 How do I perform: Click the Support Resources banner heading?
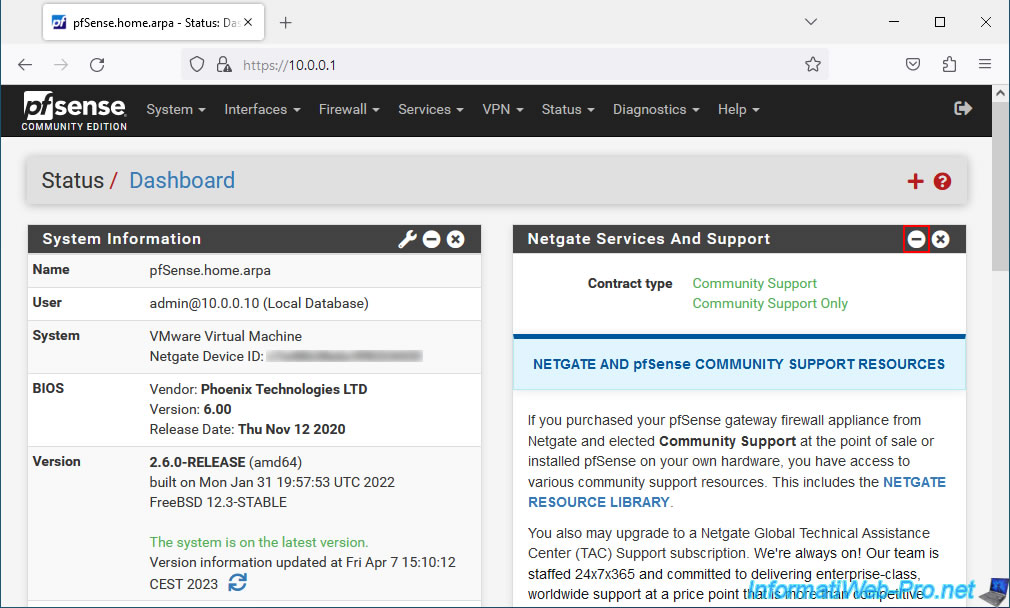click(x=739, y=365)
